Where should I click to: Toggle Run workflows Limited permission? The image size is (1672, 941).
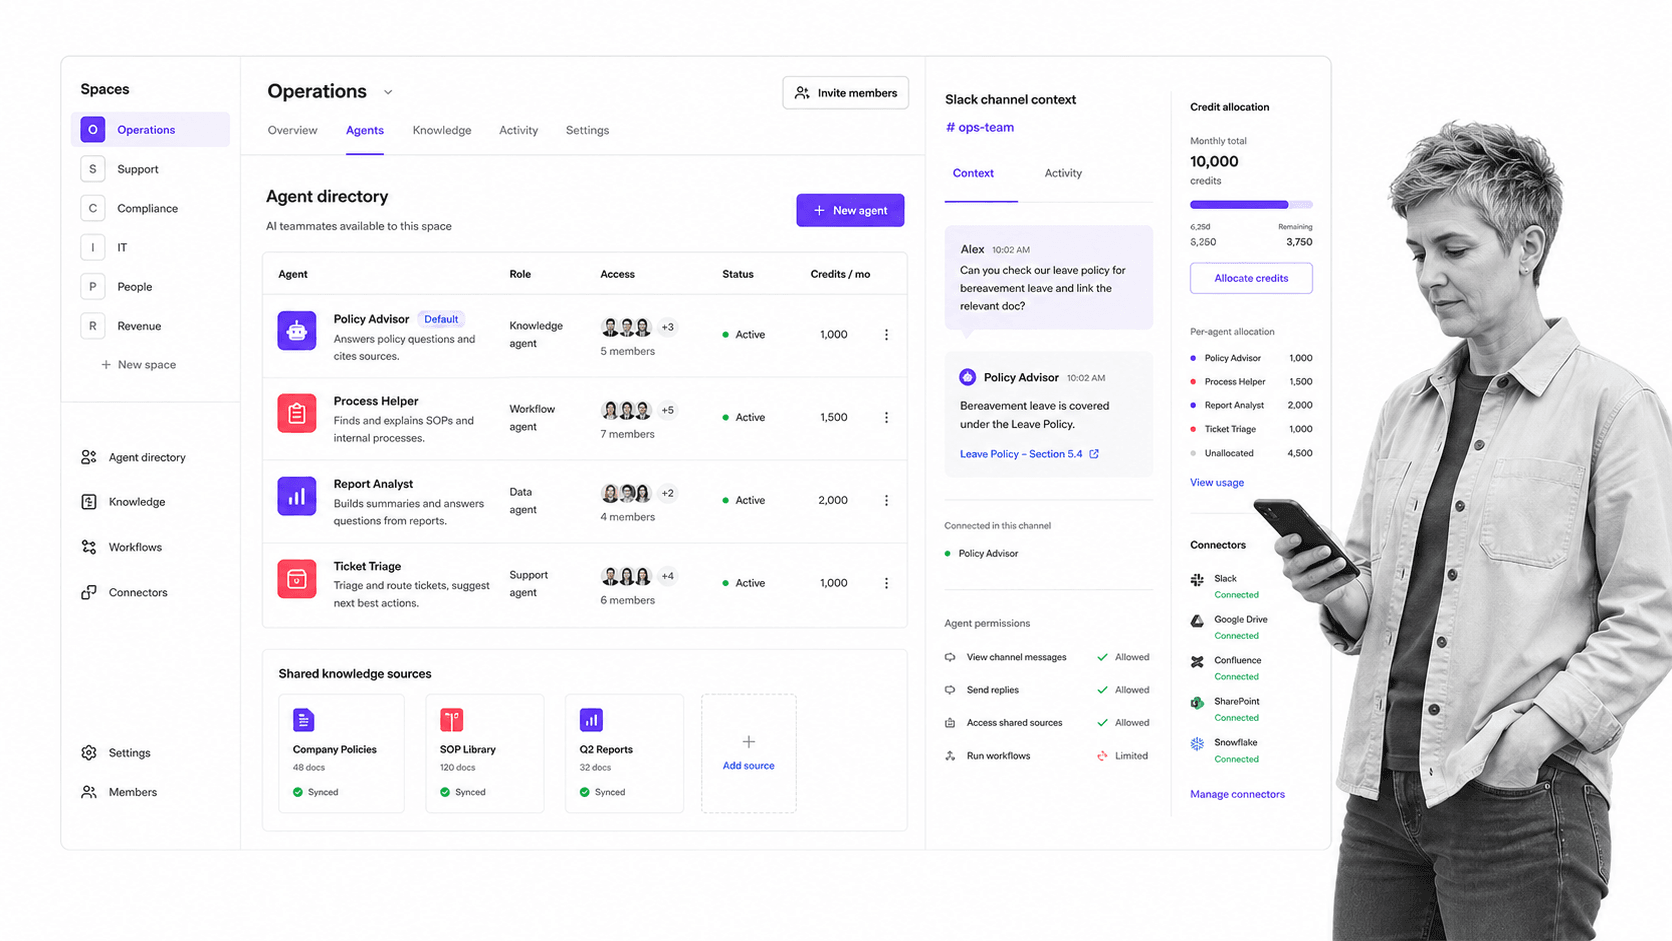pos(1124,756)
